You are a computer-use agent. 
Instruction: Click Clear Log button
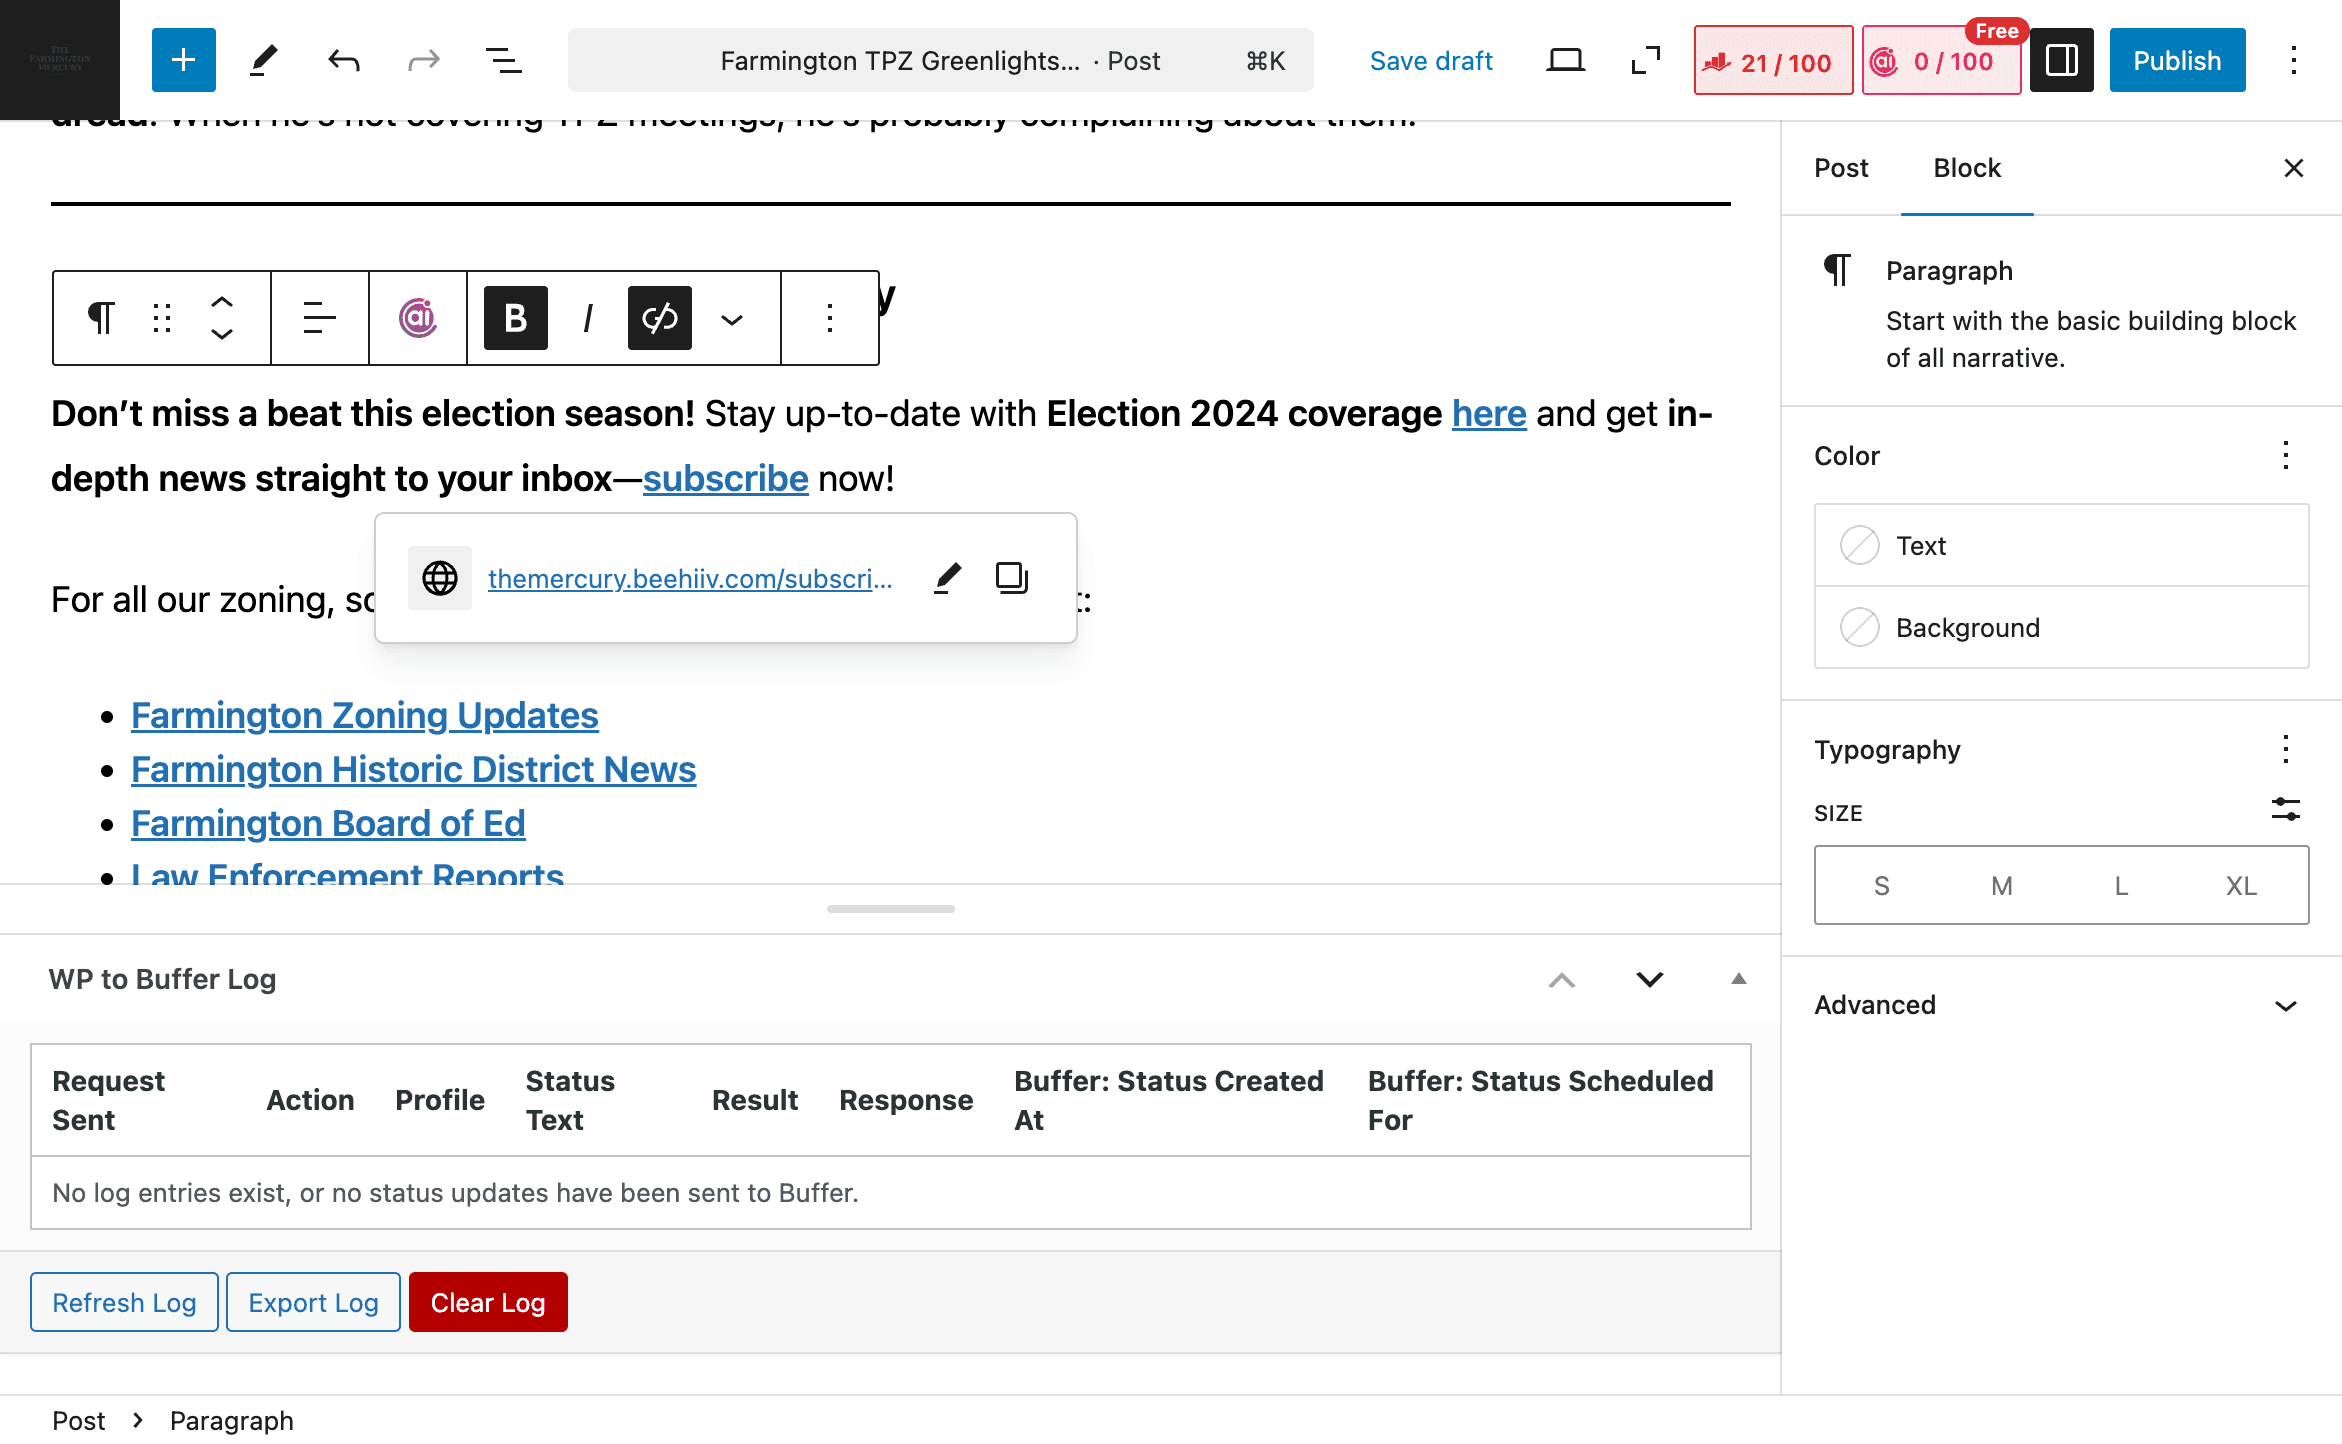coord(488,1302)
